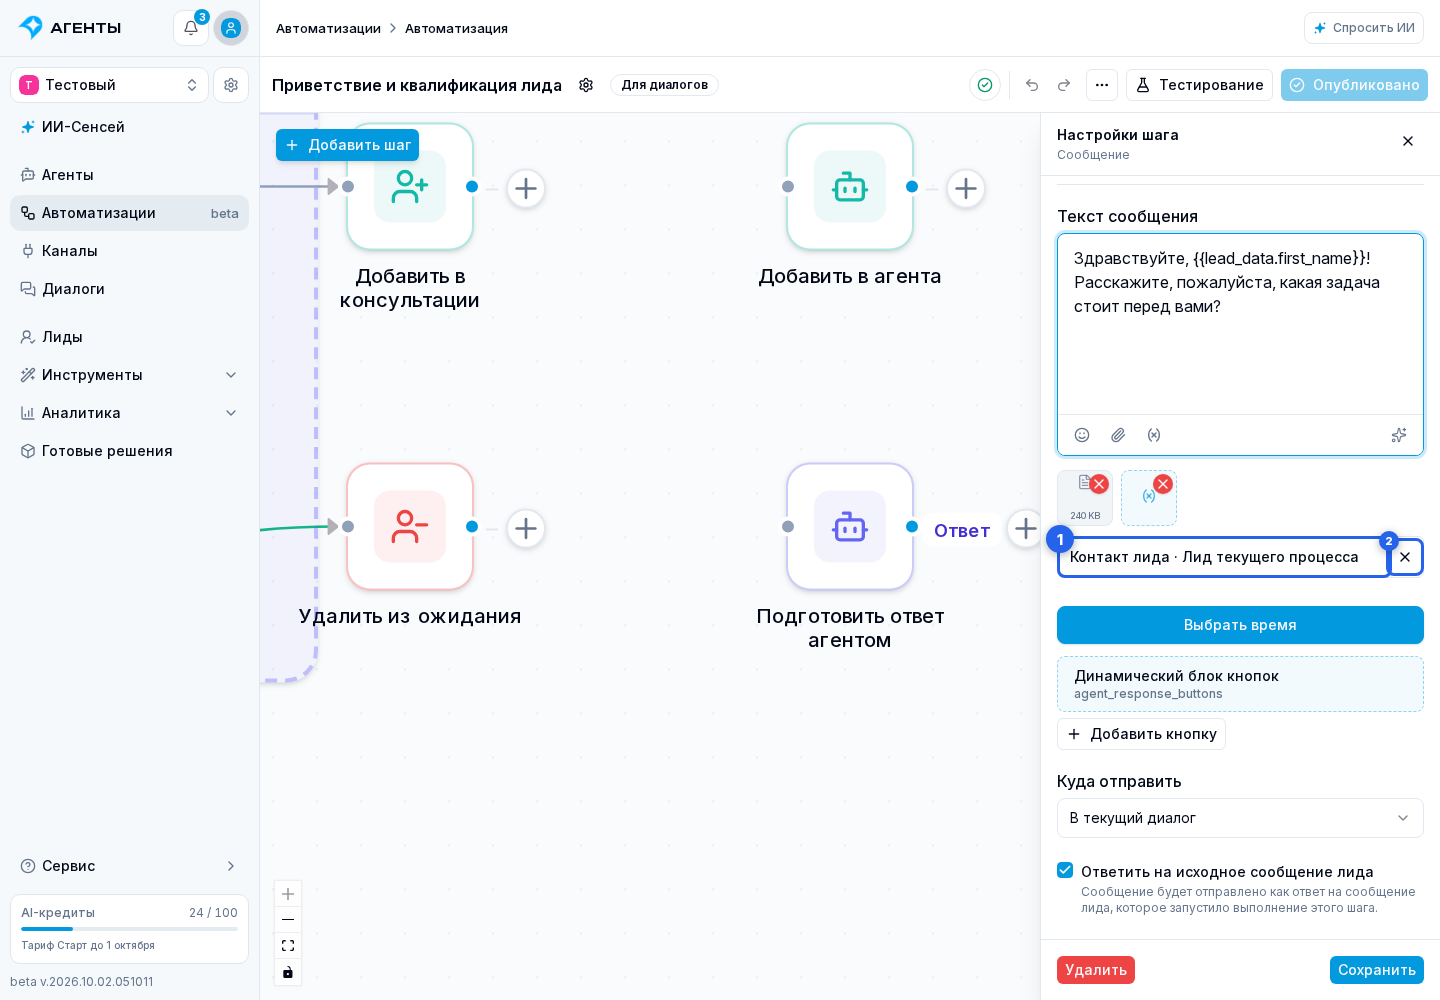Click the AI-кредиты progress bar
The image size is (1440, 1000).
click(x=129, y=929)
